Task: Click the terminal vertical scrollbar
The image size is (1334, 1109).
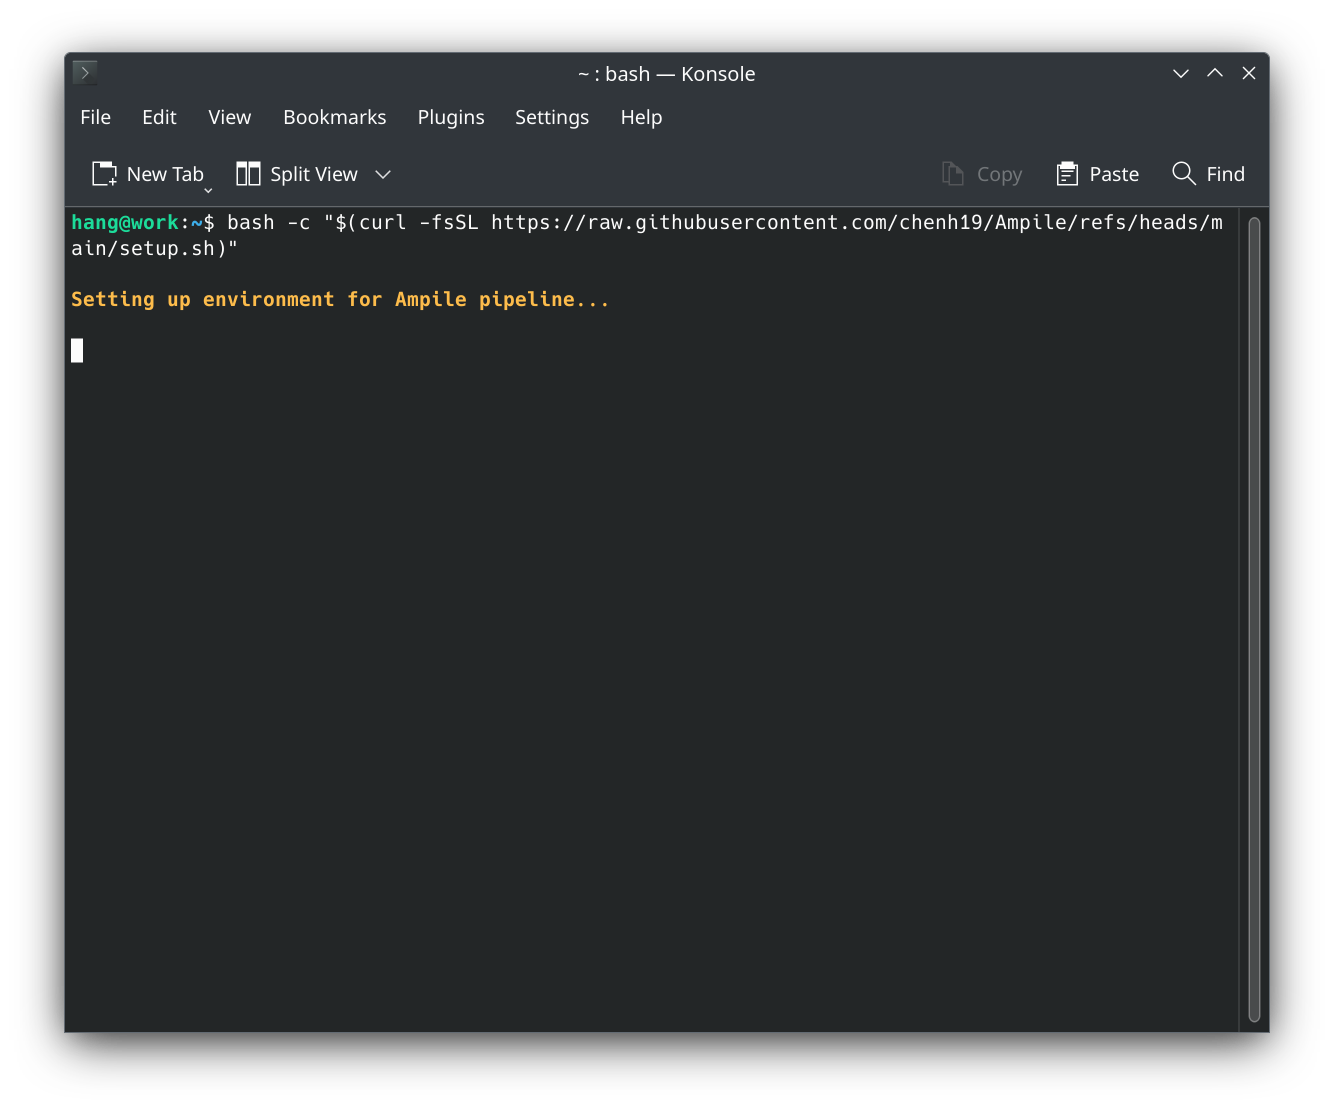Action: (x=1254, y=619)
